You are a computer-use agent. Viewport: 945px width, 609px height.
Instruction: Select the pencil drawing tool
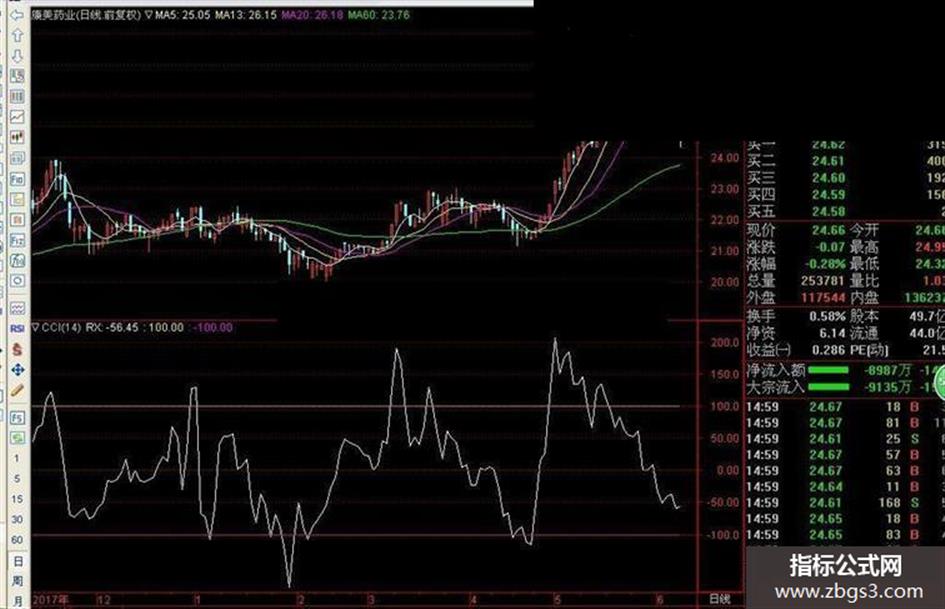pyautogui.click(x=17, y=390)
